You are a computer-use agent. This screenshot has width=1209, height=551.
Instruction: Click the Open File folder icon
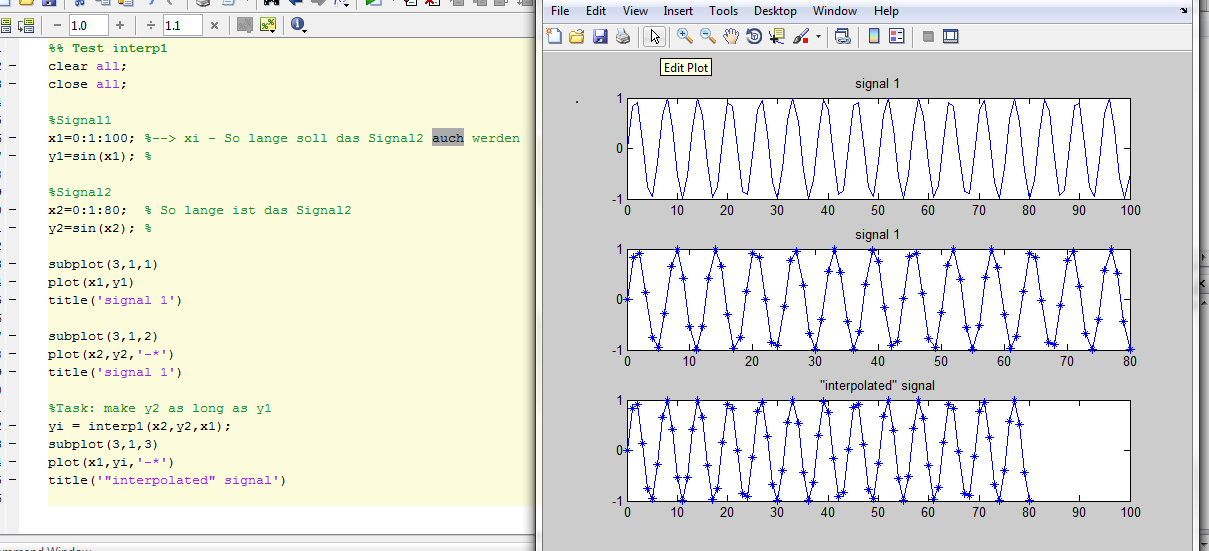(x=577, y=37)
